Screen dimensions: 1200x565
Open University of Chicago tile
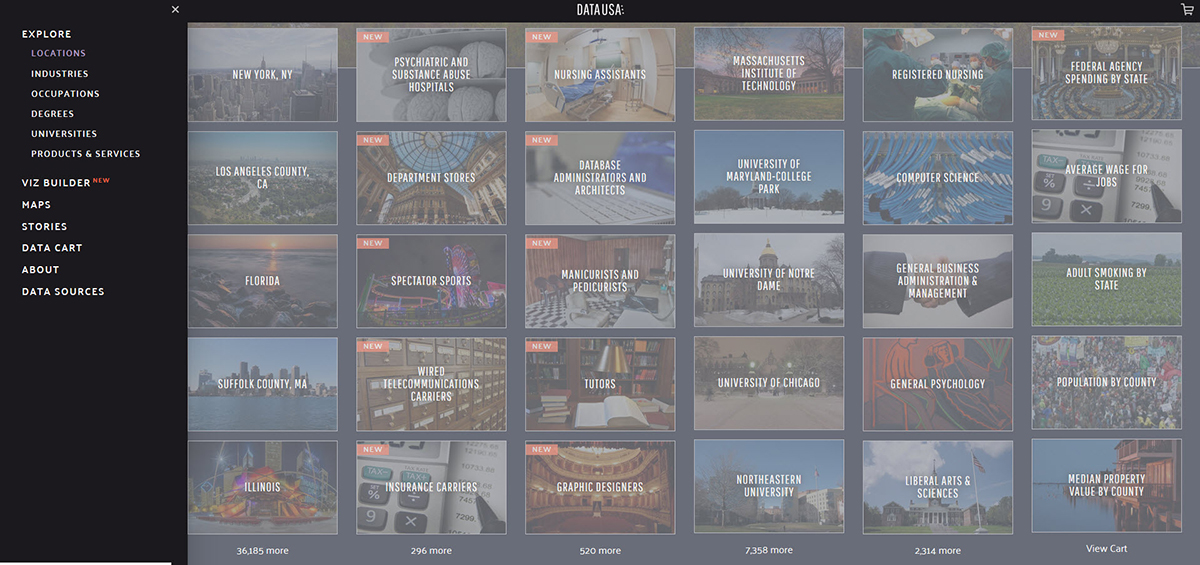[x=769, y=384]
